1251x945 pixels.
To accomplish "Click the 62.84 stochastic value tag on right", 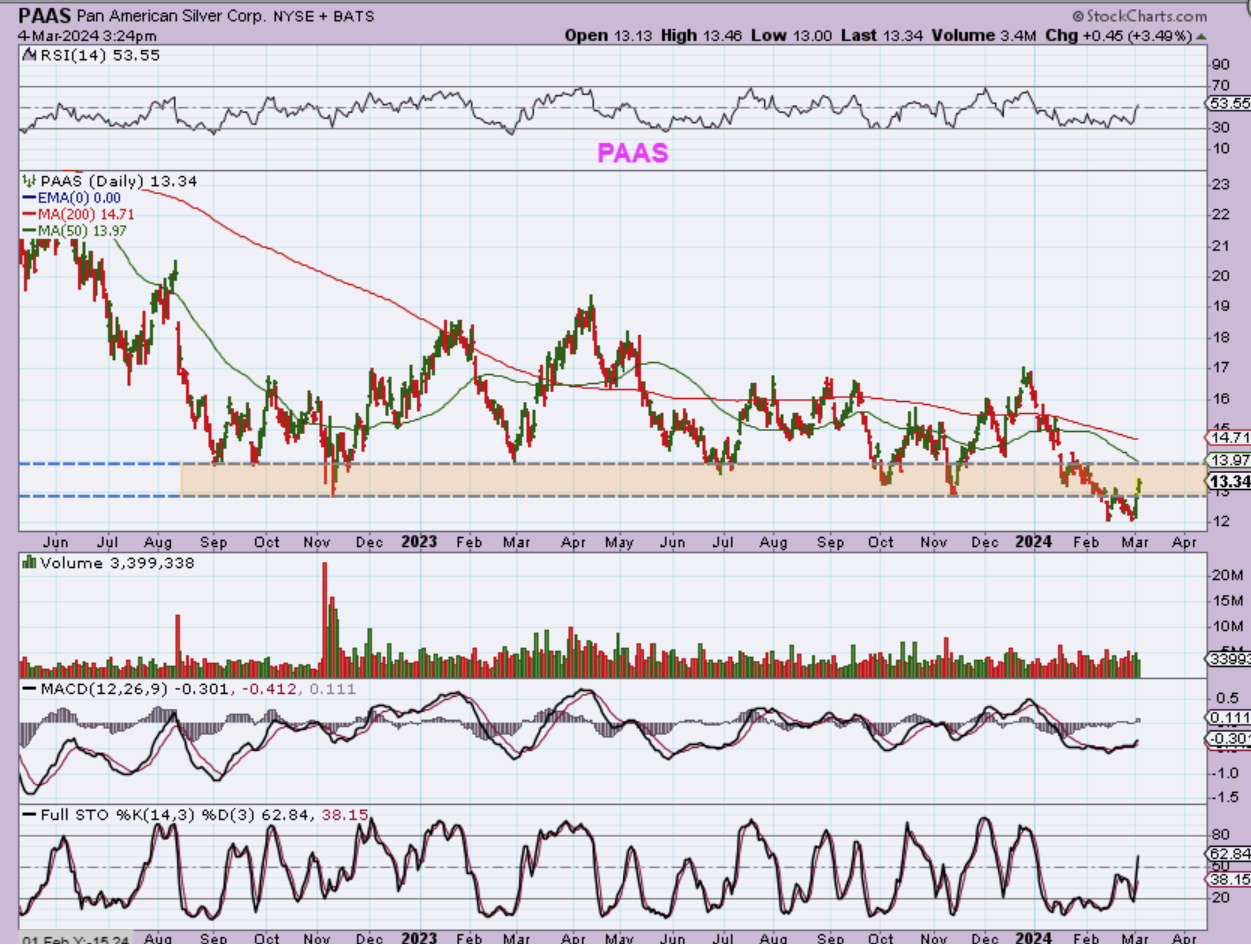I will 1227,854.
